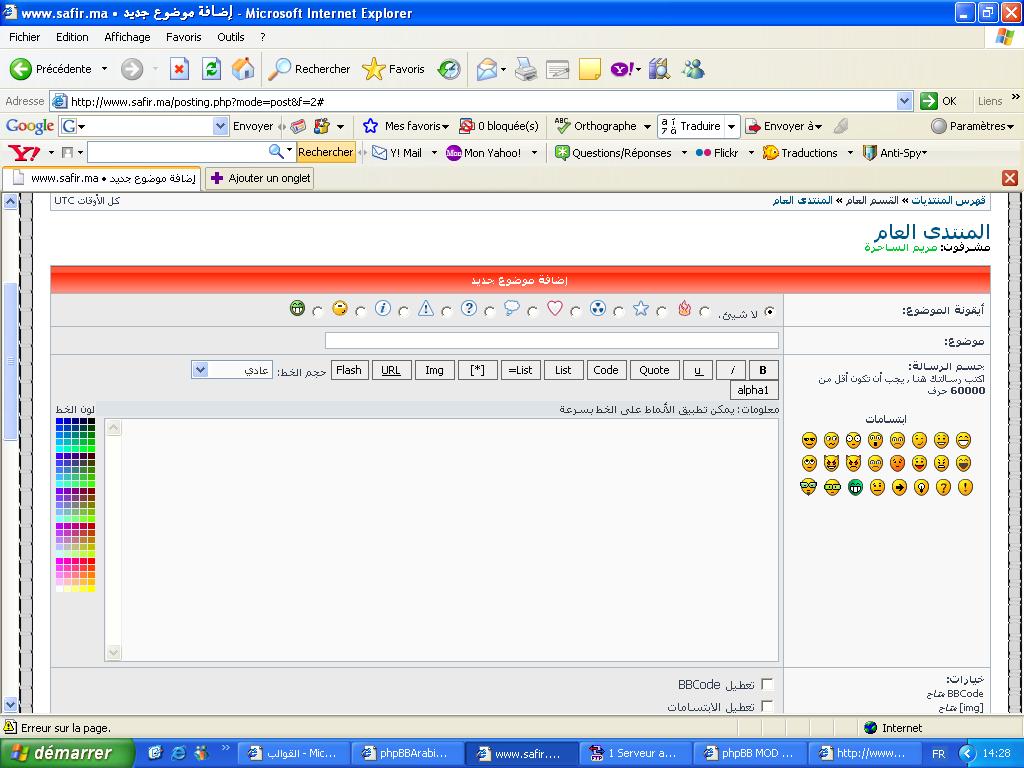Open the Affichage menu

pos(127,37)
